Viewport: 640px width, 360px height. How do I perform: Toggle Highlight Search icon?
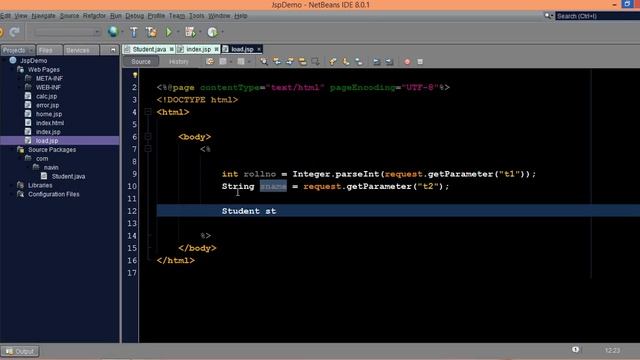(x=302, y=62)
